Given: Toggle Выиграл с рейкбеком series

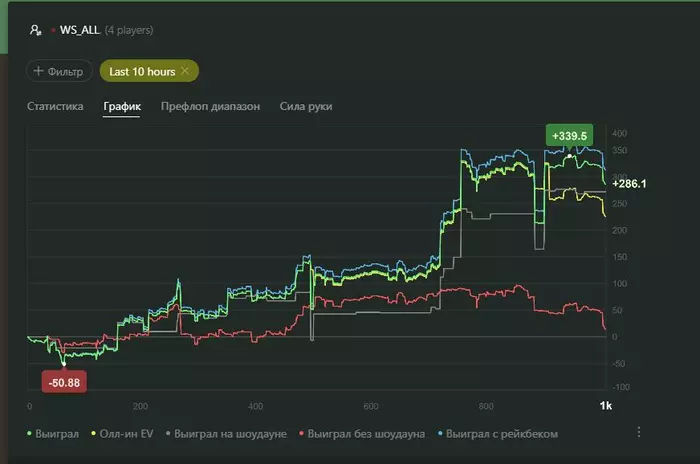Looking at the screenshot, I should (x=498, y=434).
